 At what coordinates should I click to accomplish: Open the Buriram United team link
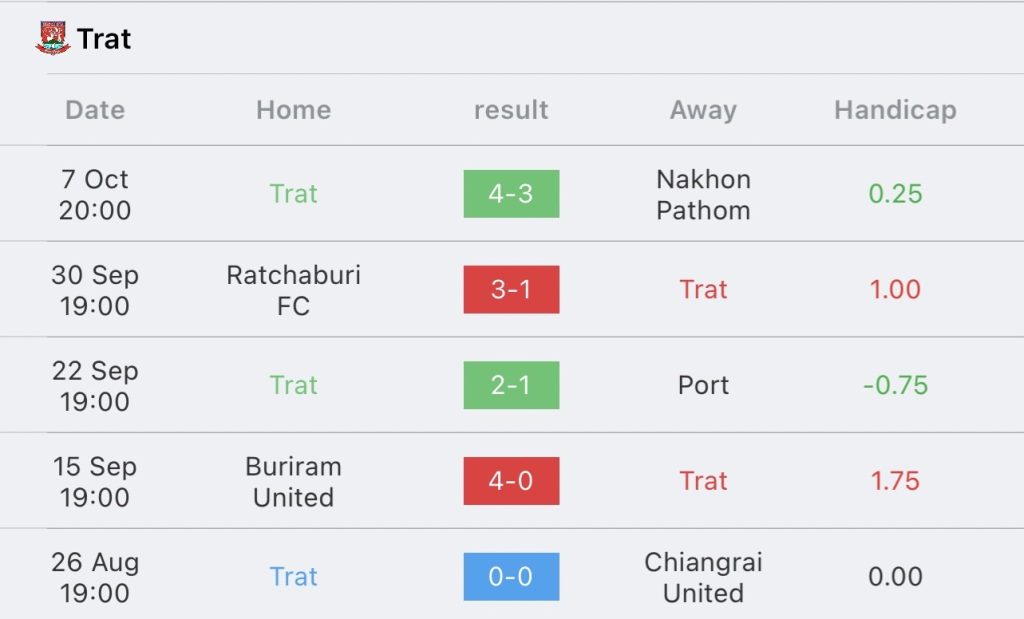point(293,482)
